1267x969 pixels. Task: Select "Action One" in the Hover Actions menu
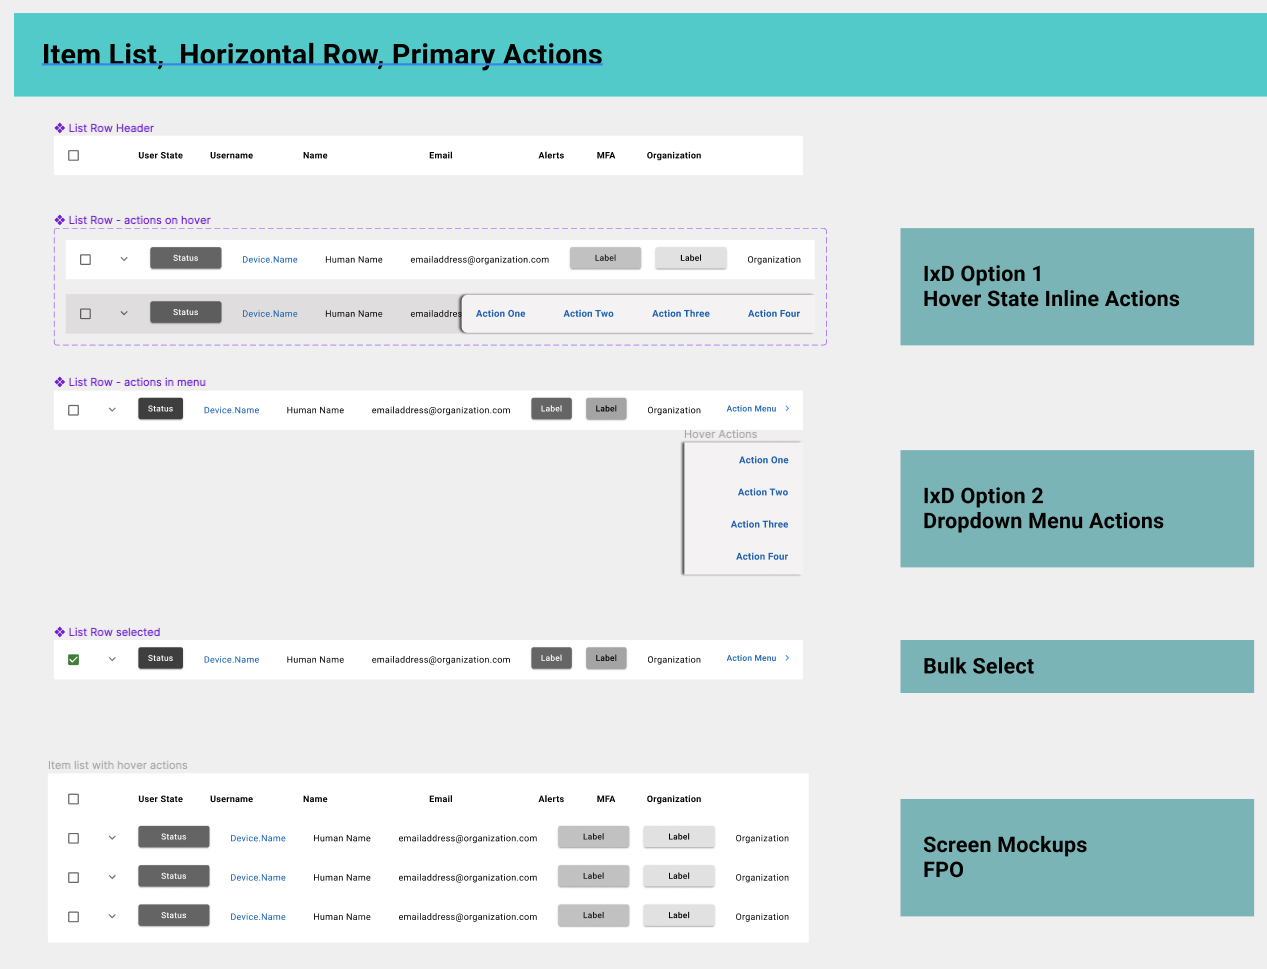click(x=763, y=460)
